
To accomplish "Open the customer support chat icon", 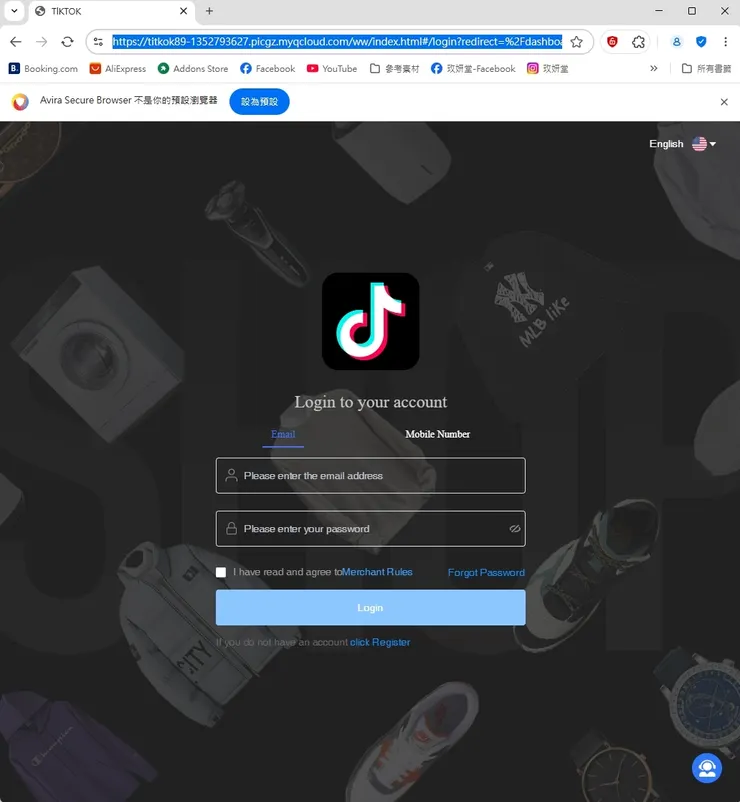I will click(x=707, y=768).
